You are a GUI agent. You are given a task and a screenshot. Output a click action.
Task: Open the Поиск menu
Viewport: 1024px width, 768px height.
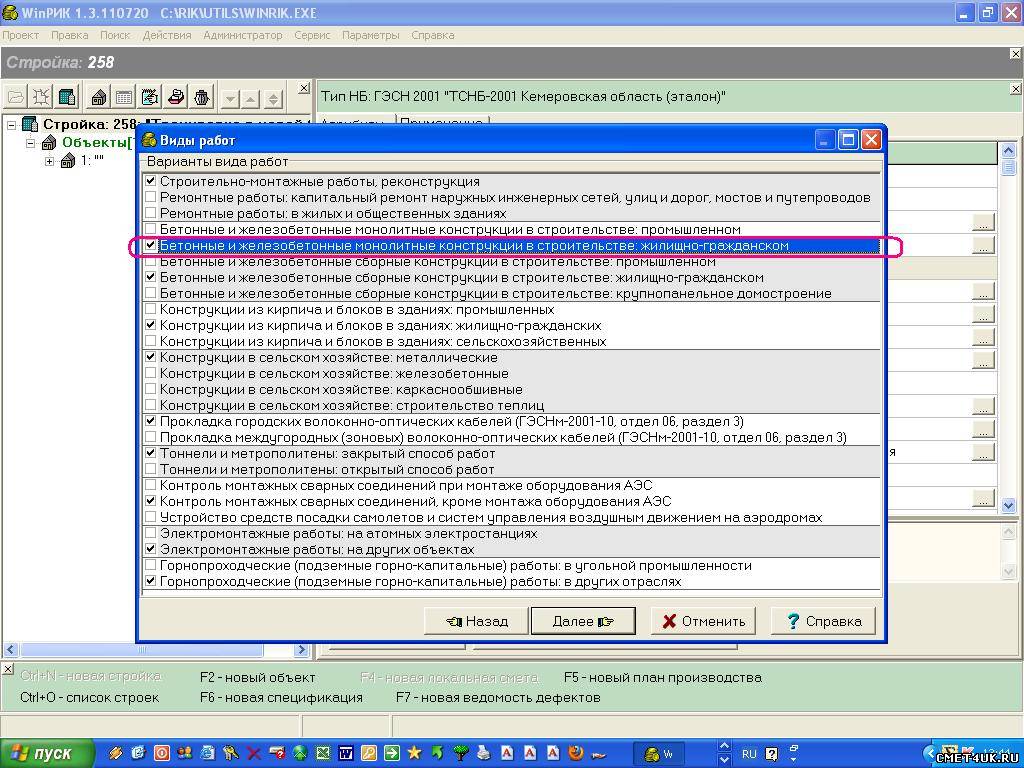pos(115,35)
